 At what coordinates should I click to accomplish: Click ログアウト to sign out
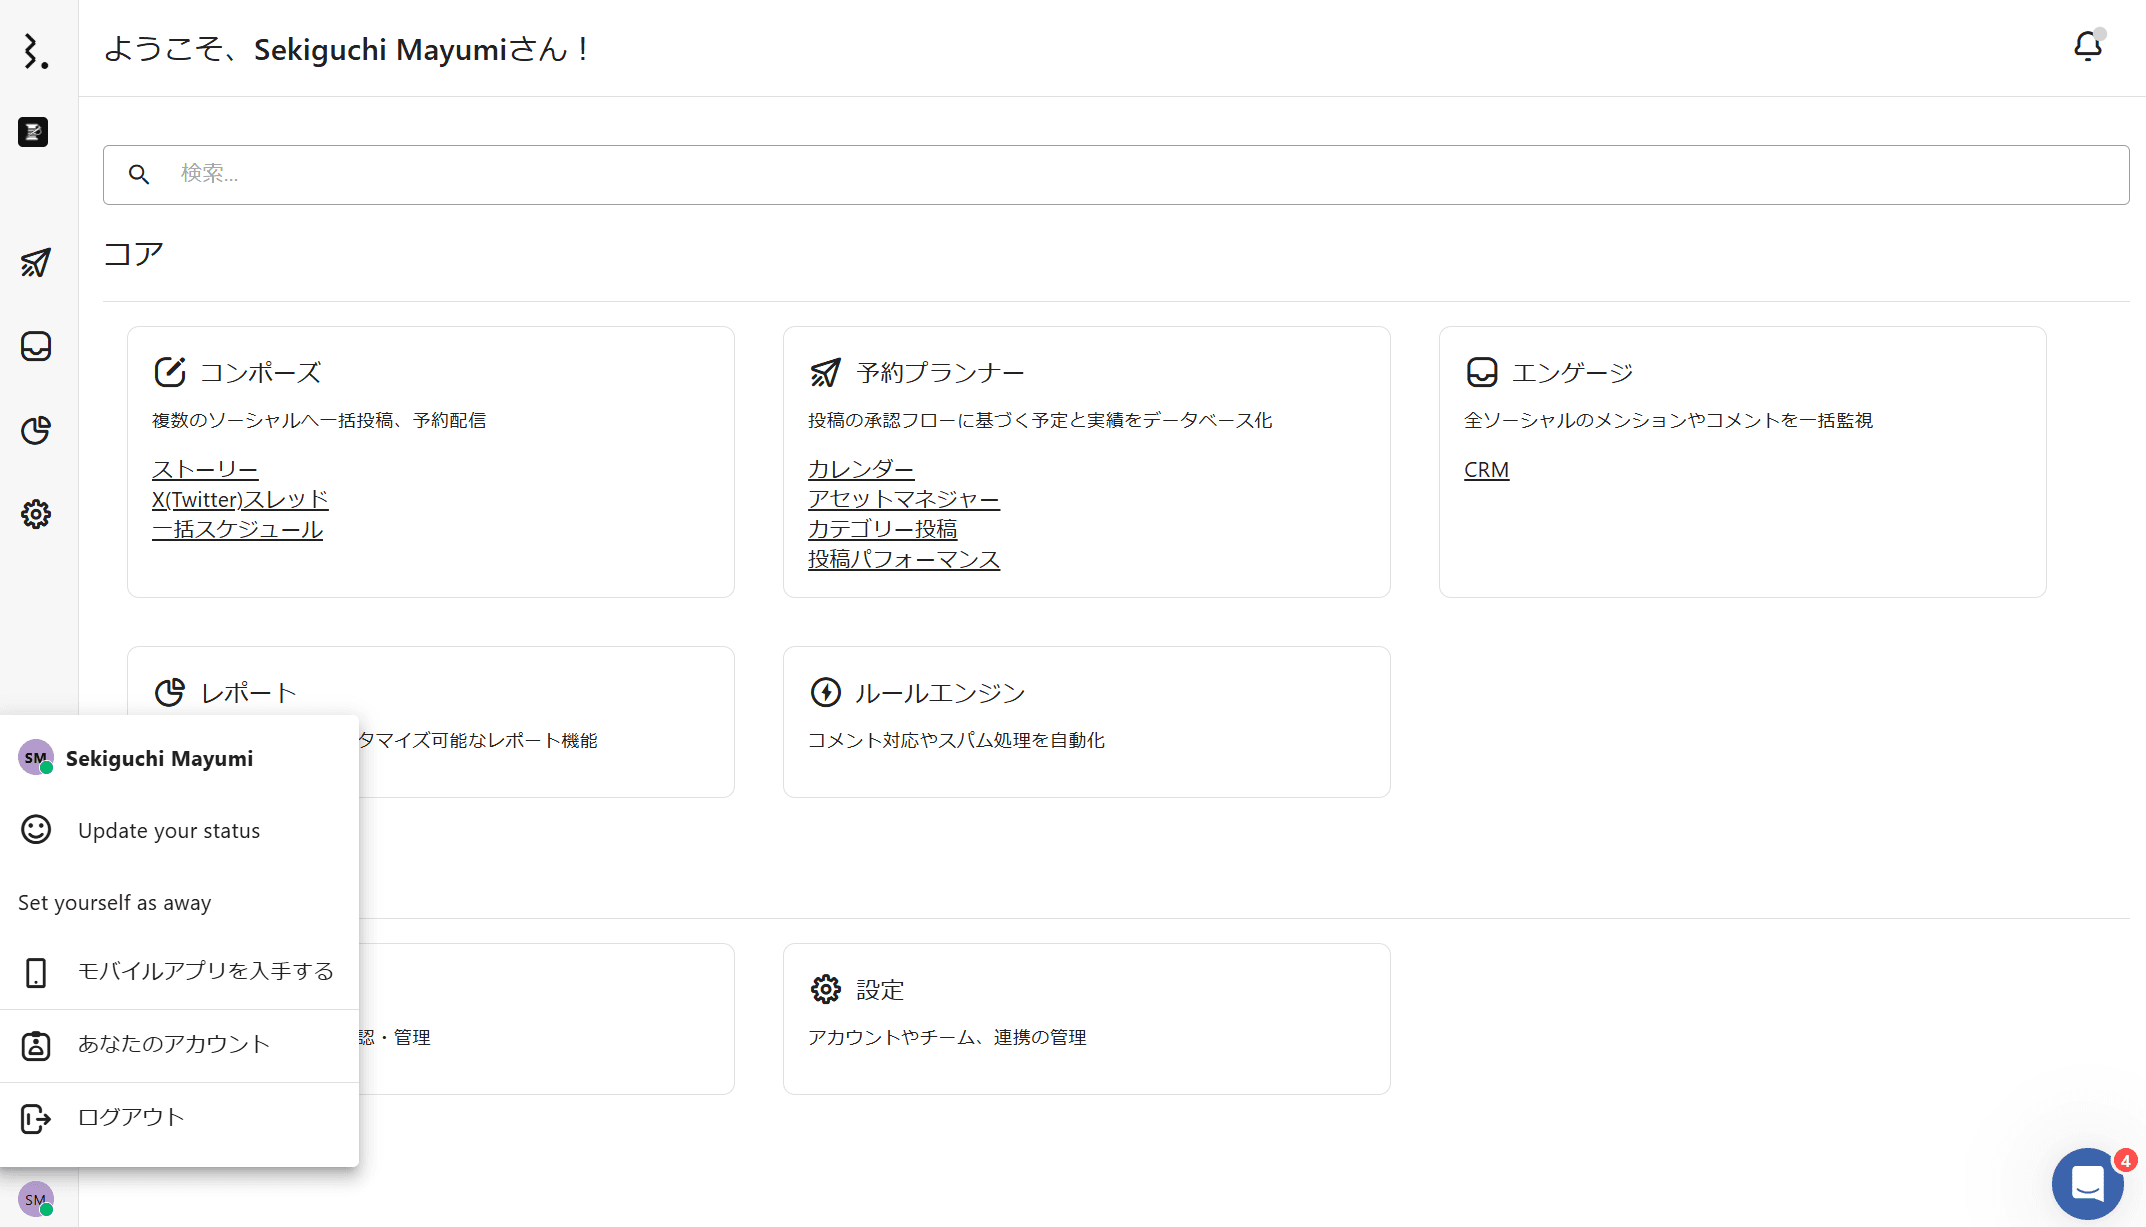coord(131,1118)
